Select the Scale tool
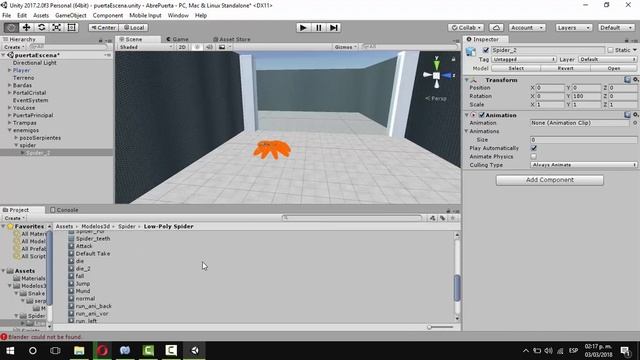Viewport: 640px width, 360px height. [x=57, y=27]
